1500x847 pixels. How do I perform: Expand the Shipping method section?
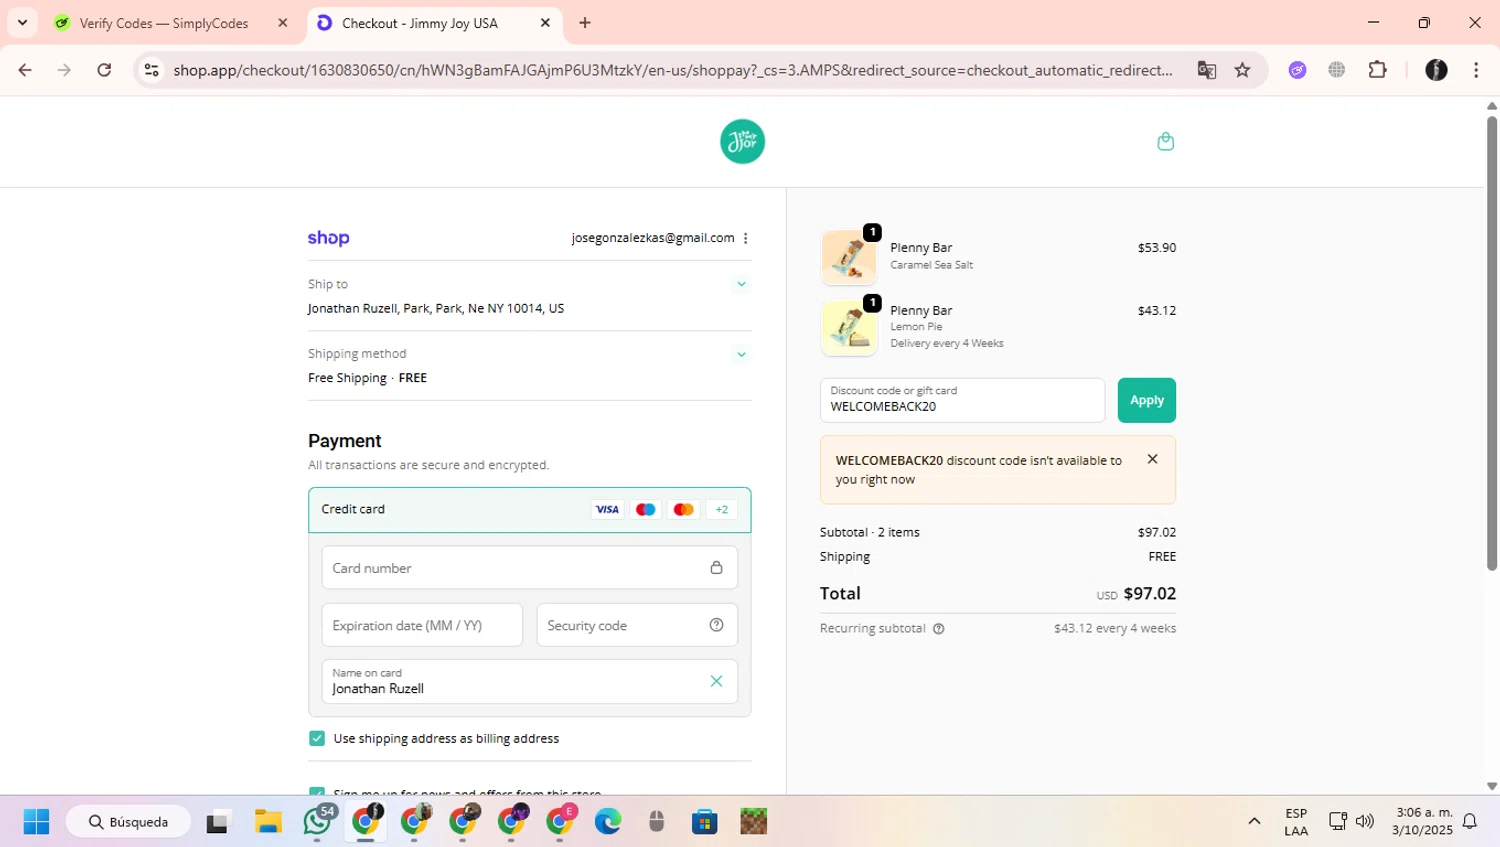741,354
